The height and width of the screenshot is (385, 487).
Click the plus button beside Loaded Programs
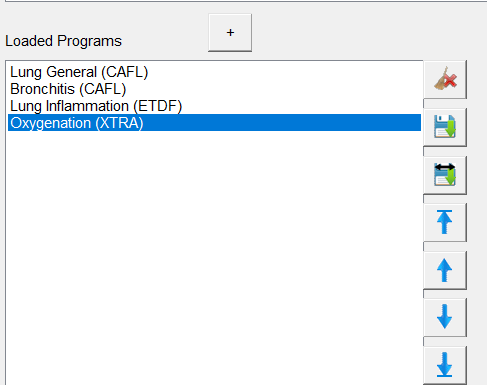(x=230, y=33)
